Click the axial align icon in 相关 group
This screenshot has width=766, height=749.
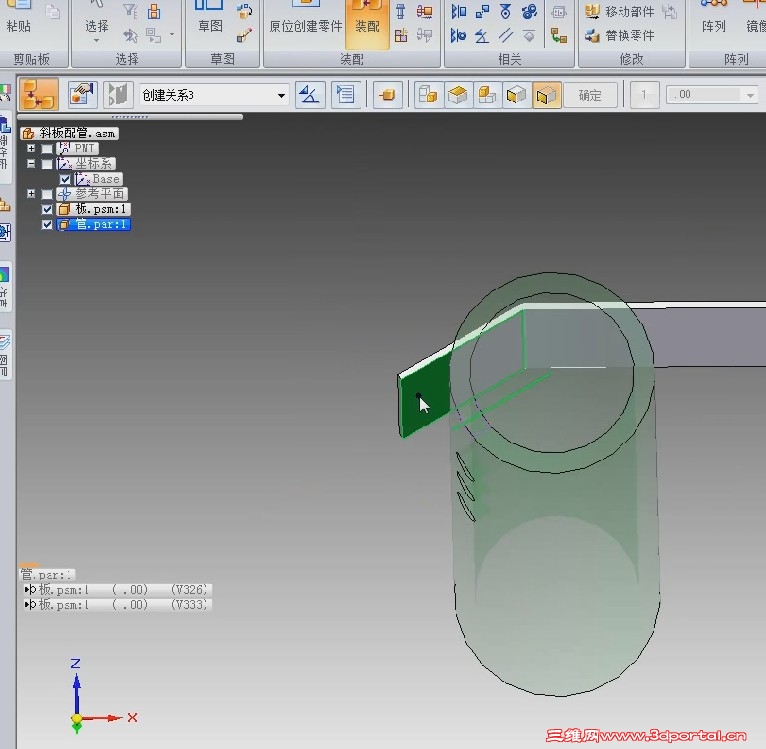click(x=505, y=11)
